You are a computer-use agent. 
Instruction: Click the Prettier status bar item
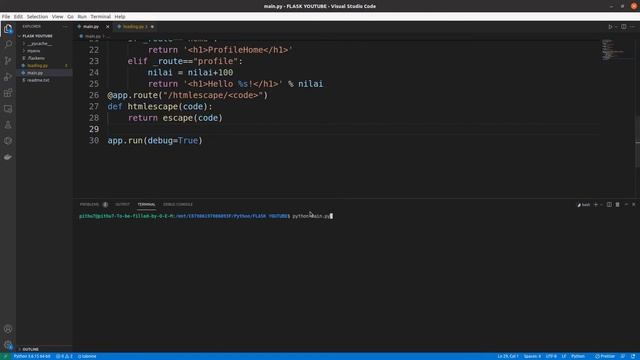(605, 356)
